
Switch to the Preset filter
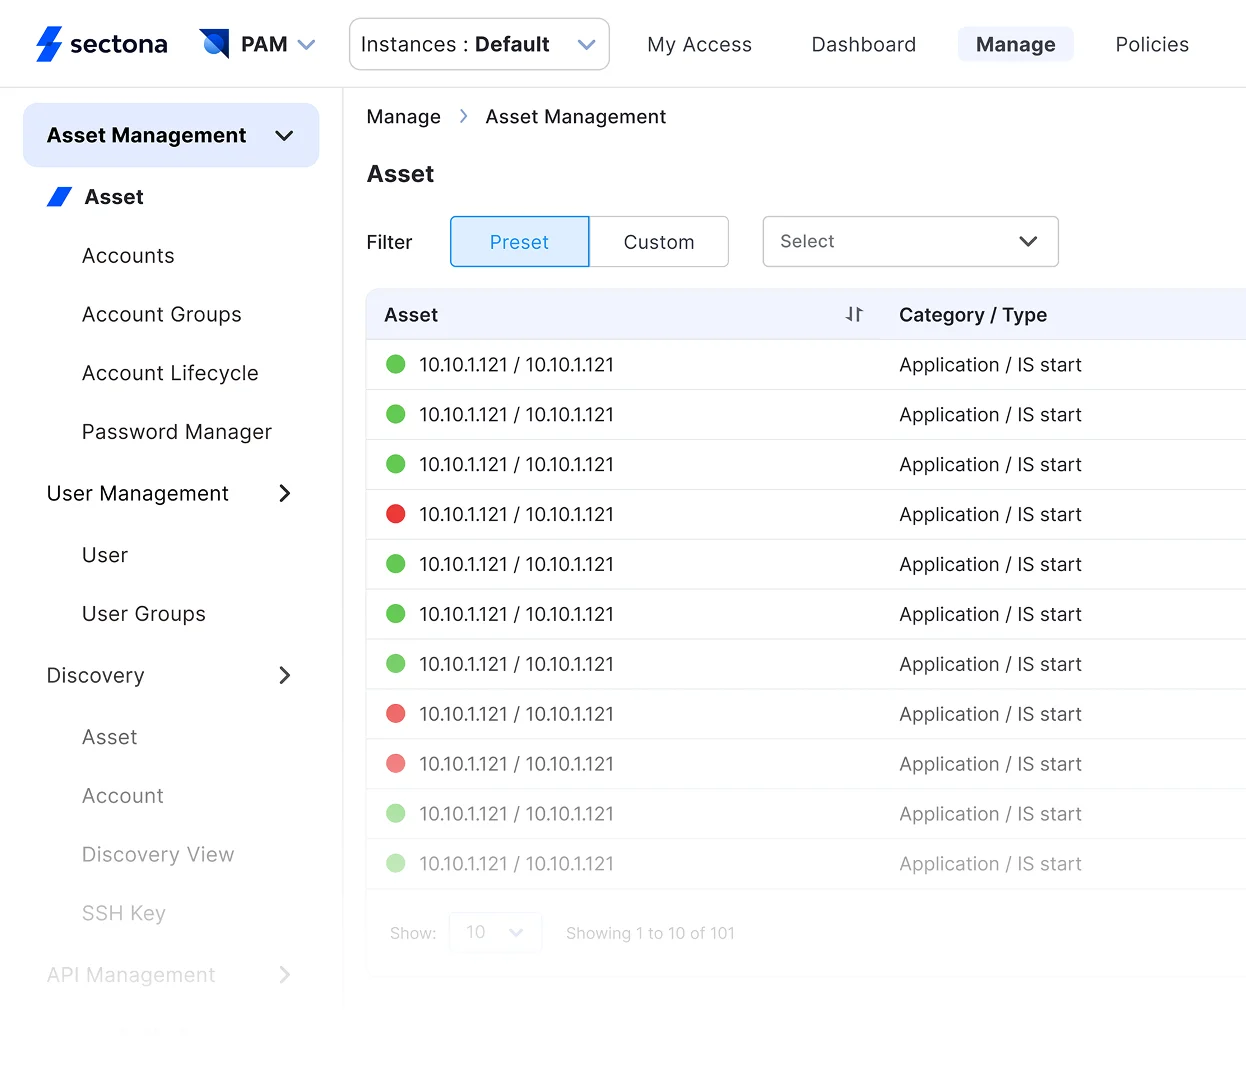tap(519, 242)
